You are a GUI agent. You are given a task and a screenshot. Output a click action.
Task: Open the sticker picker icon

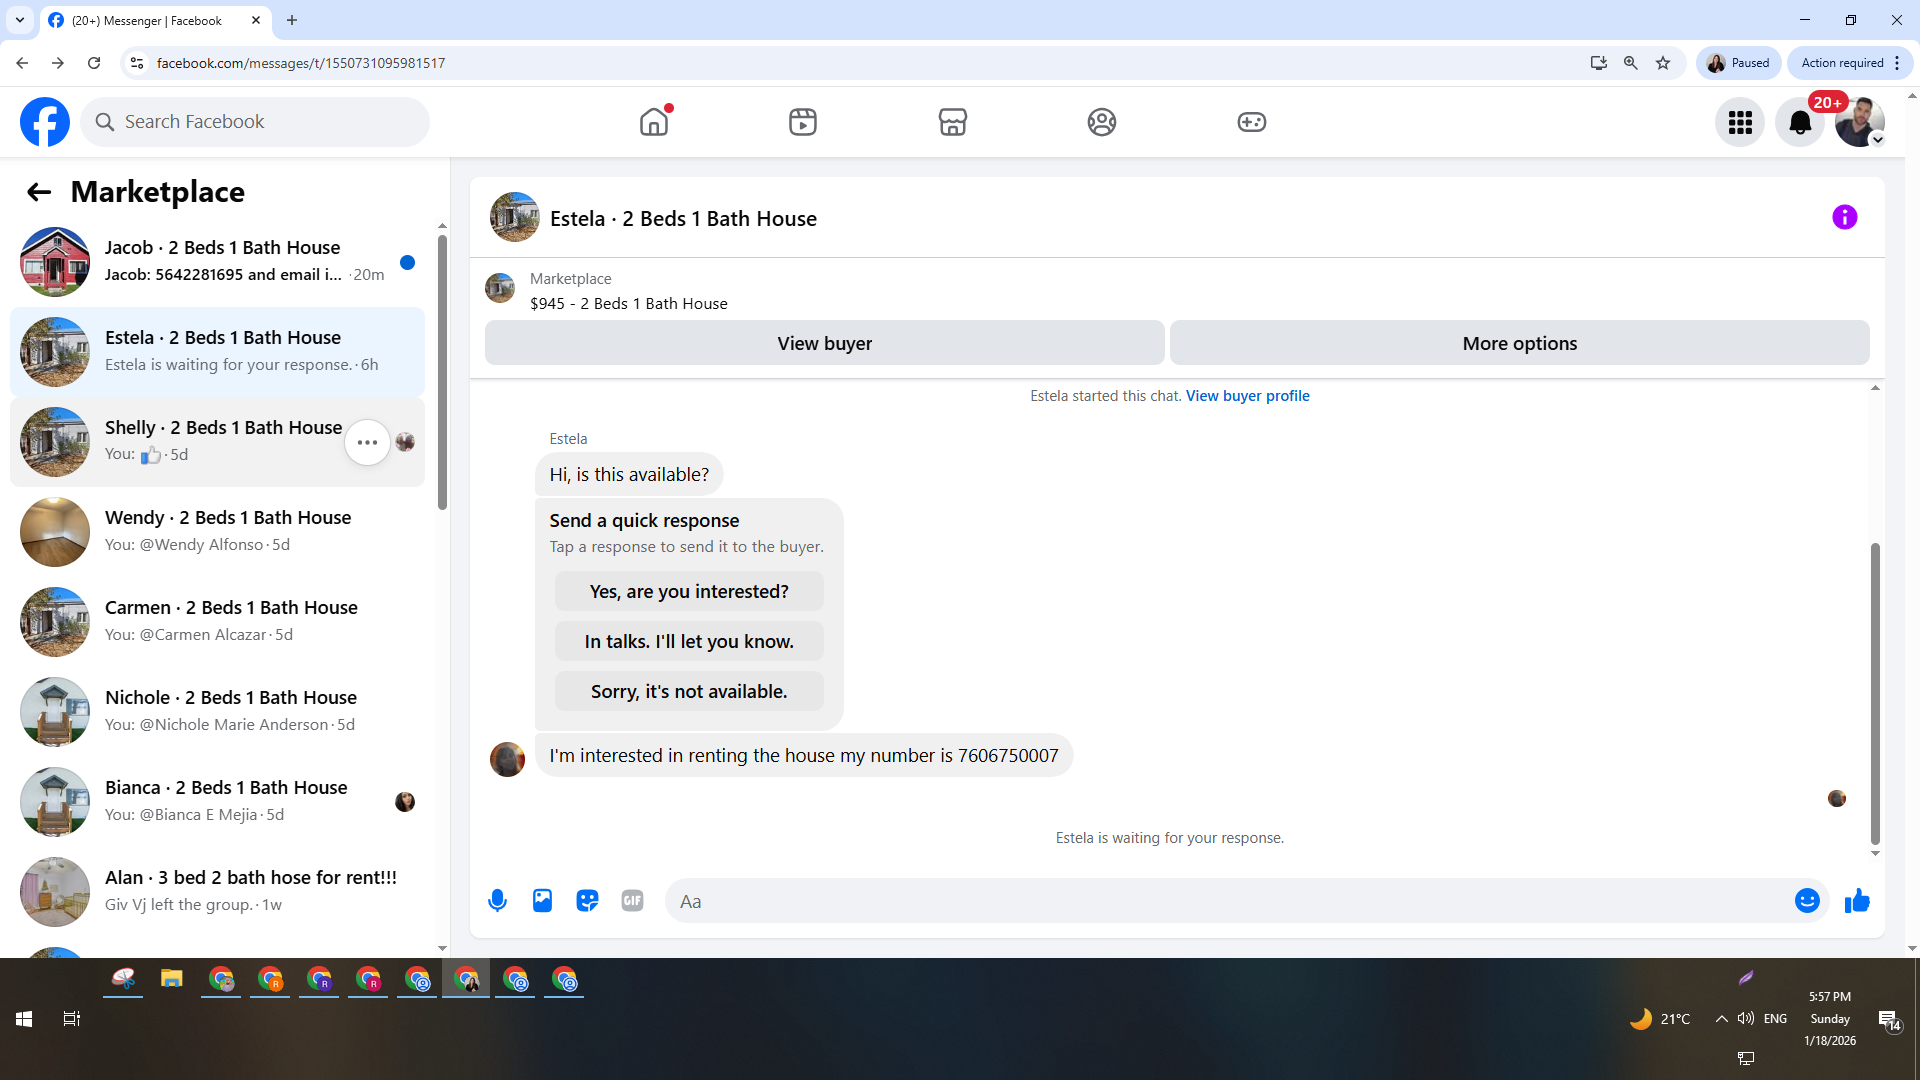[x=587, y=901]
